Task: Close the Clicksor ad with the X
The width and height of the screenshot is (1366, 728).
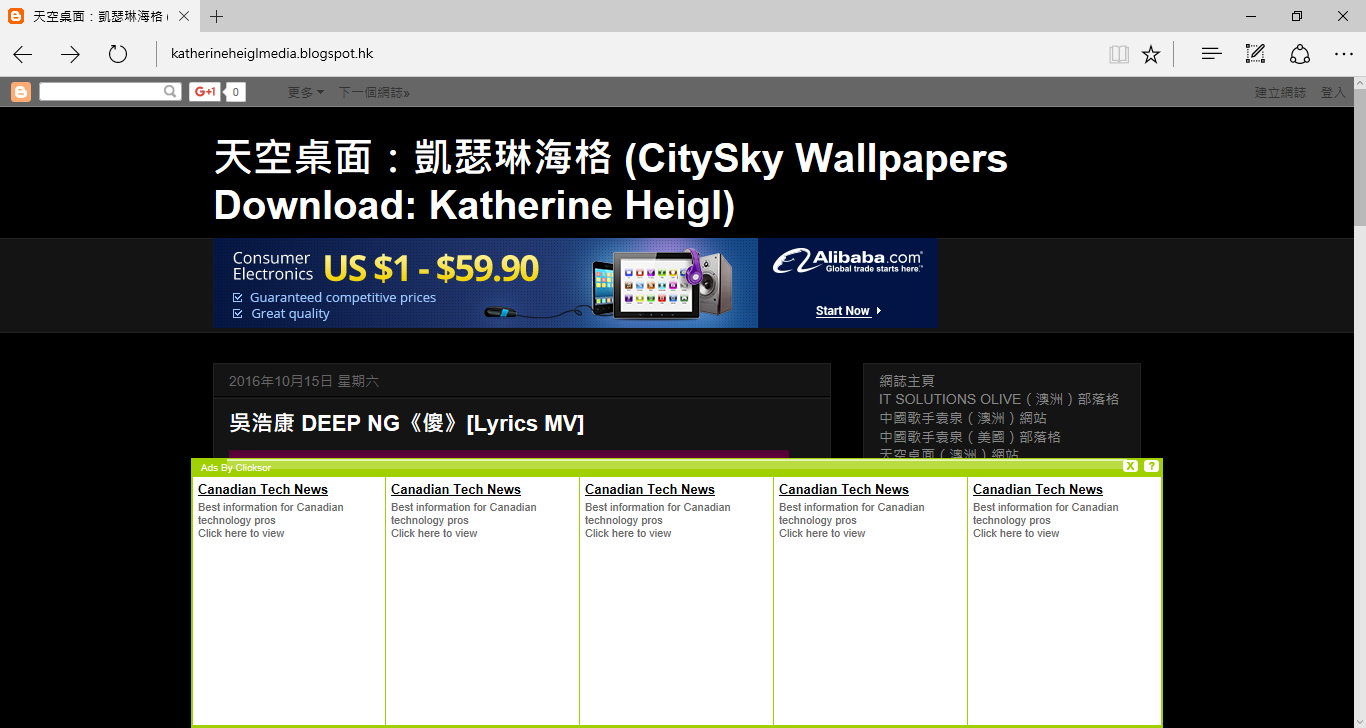Action: (1130, 466)
